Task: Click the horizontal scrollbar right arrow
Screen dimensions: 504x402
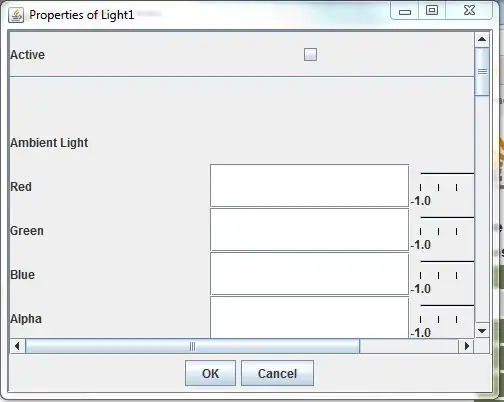Action: [467, 346]
